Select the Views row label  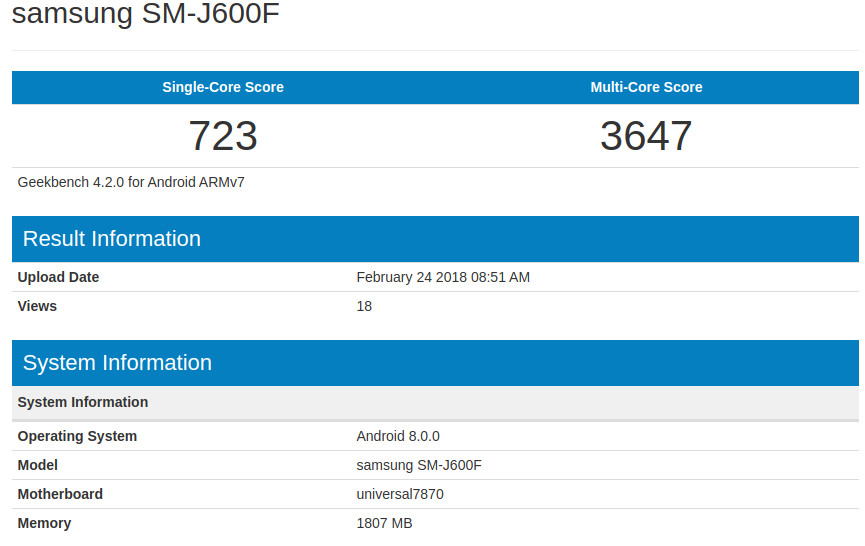pos(37,306)
